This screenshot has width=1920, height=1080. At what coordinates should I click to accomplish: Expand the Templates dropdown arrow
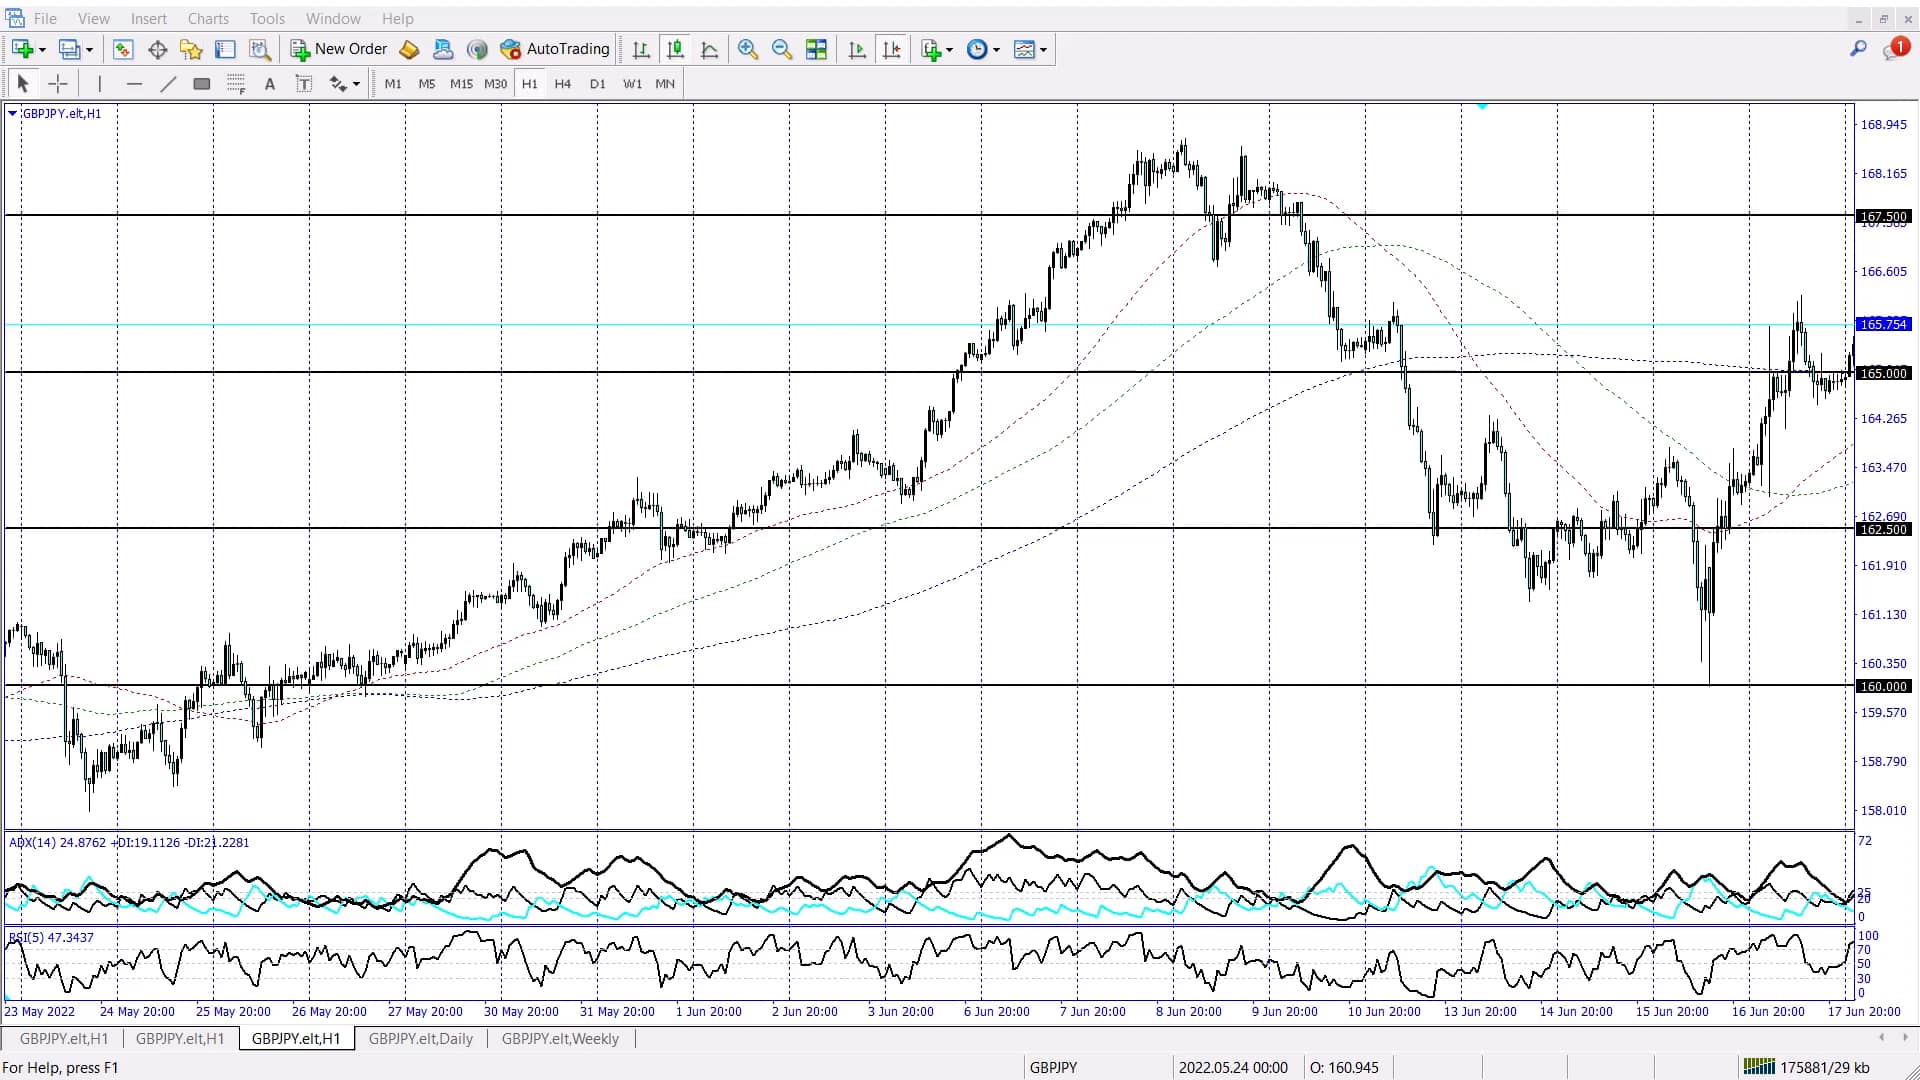(1043, 50)
